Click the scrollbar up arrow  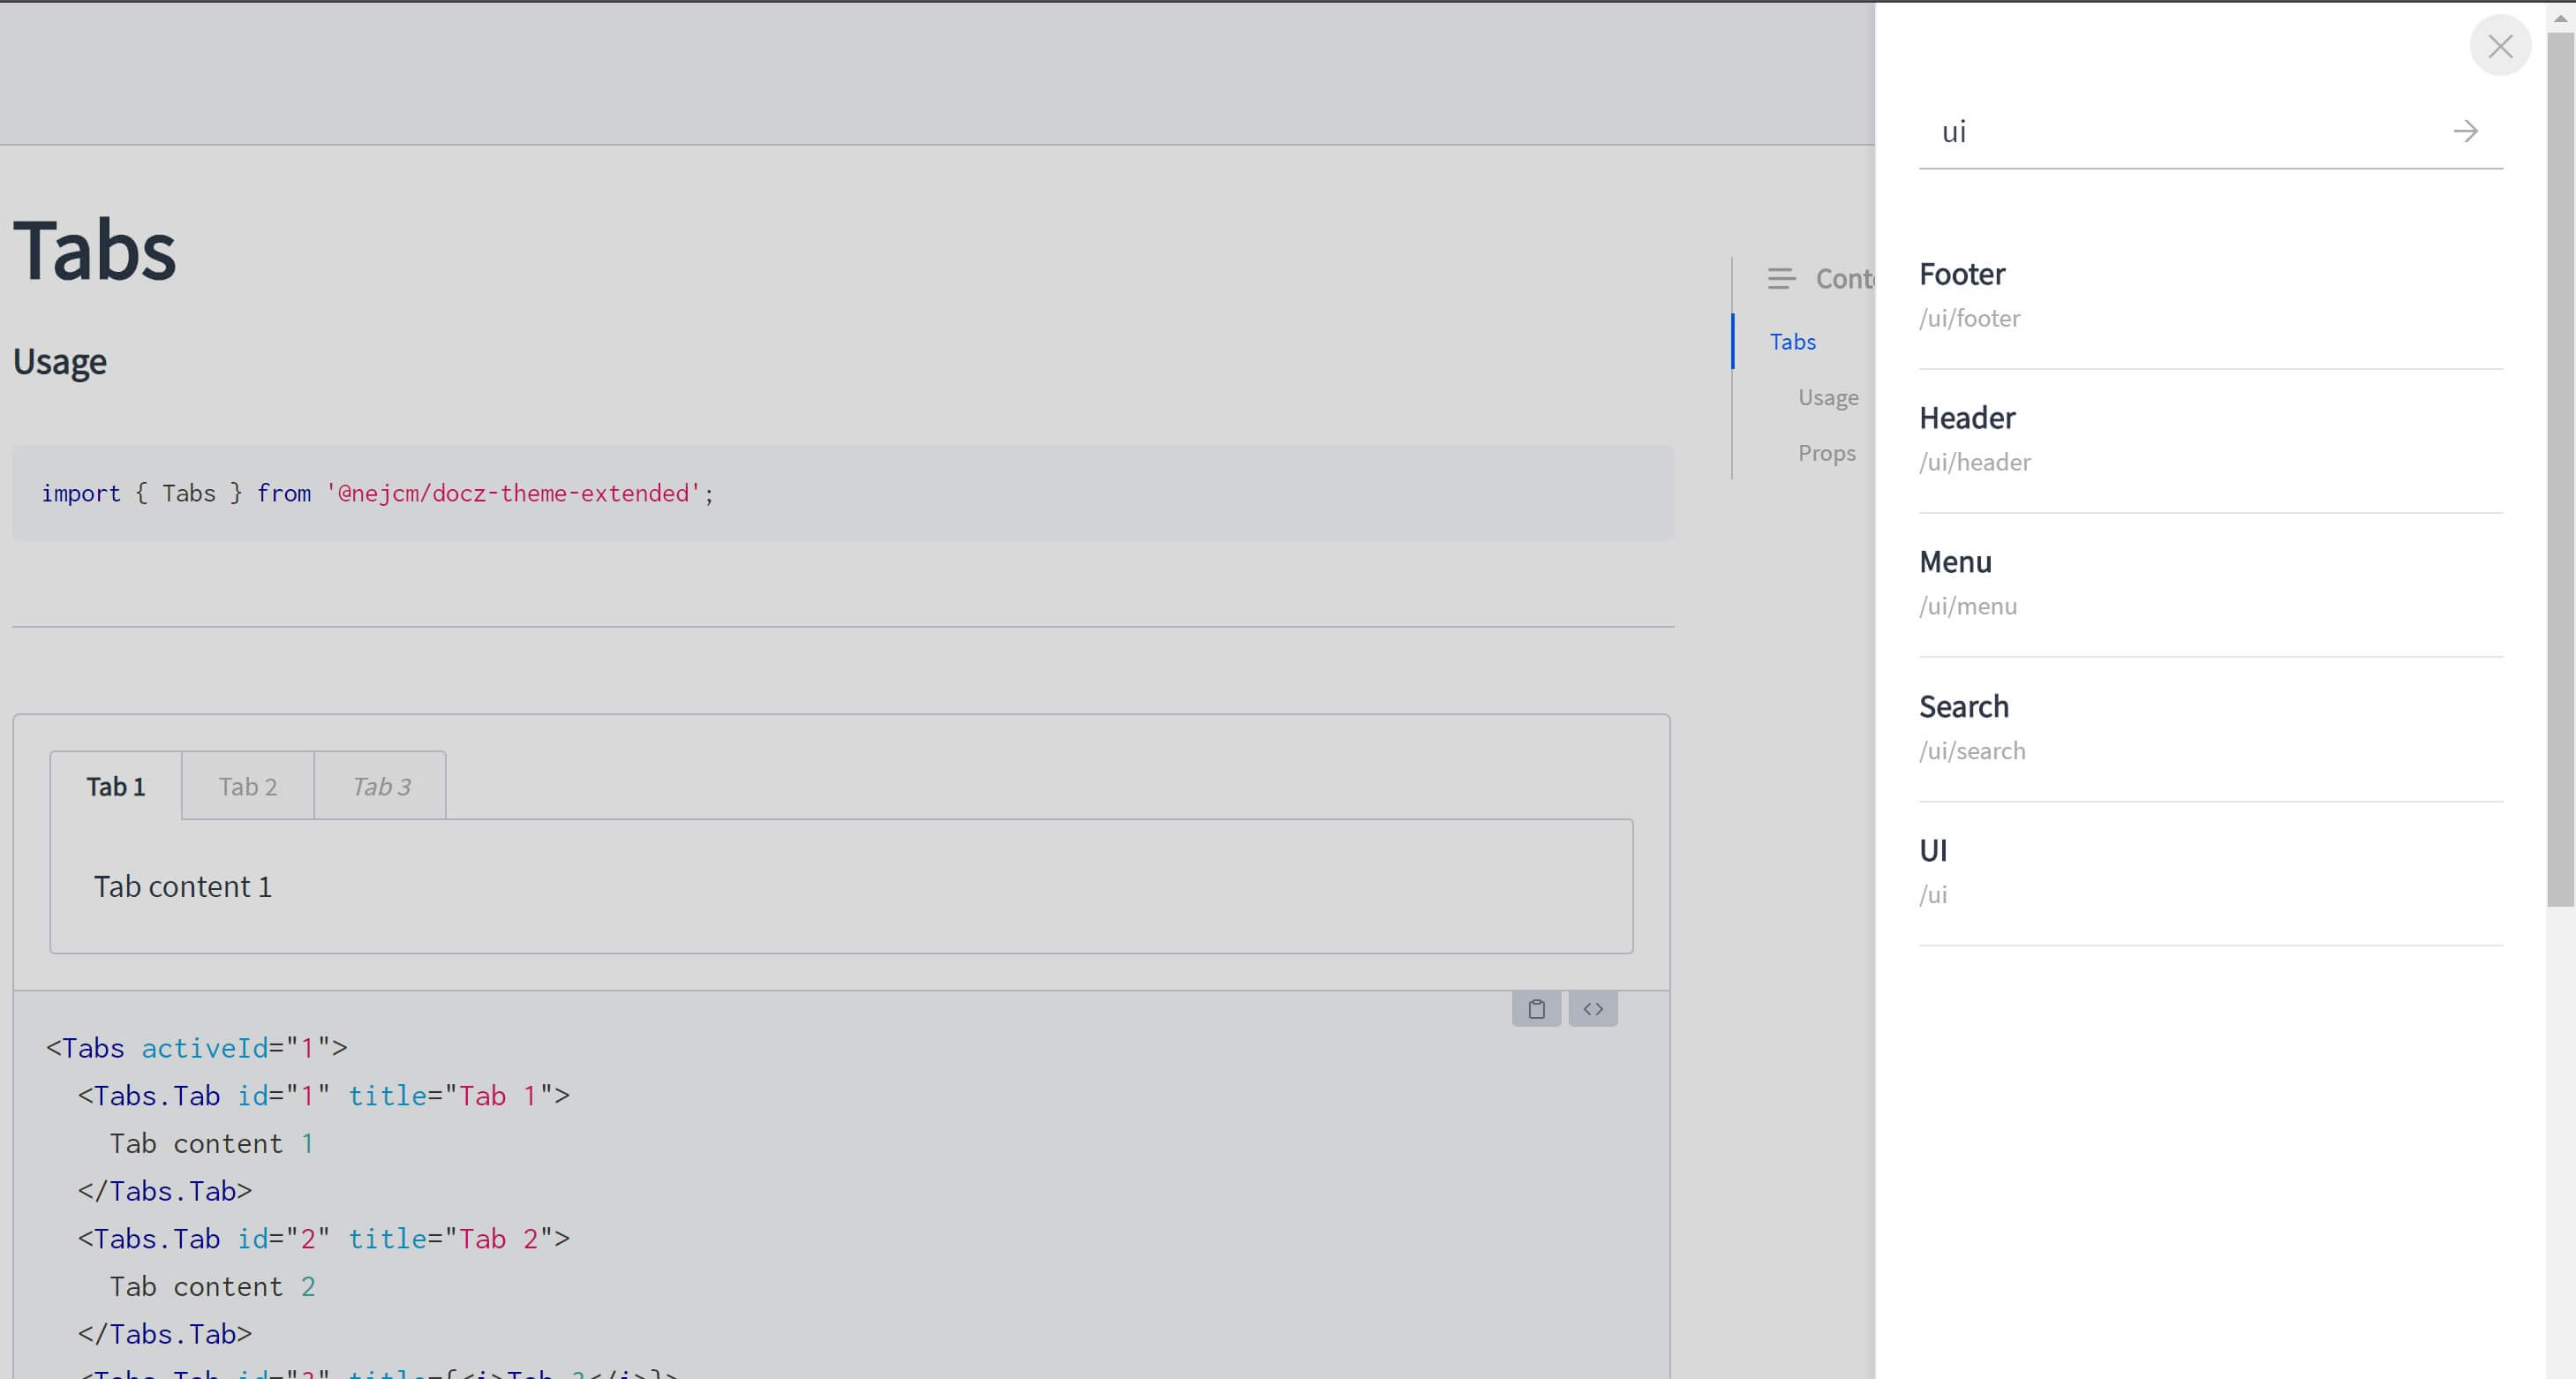click(2561, 17)
